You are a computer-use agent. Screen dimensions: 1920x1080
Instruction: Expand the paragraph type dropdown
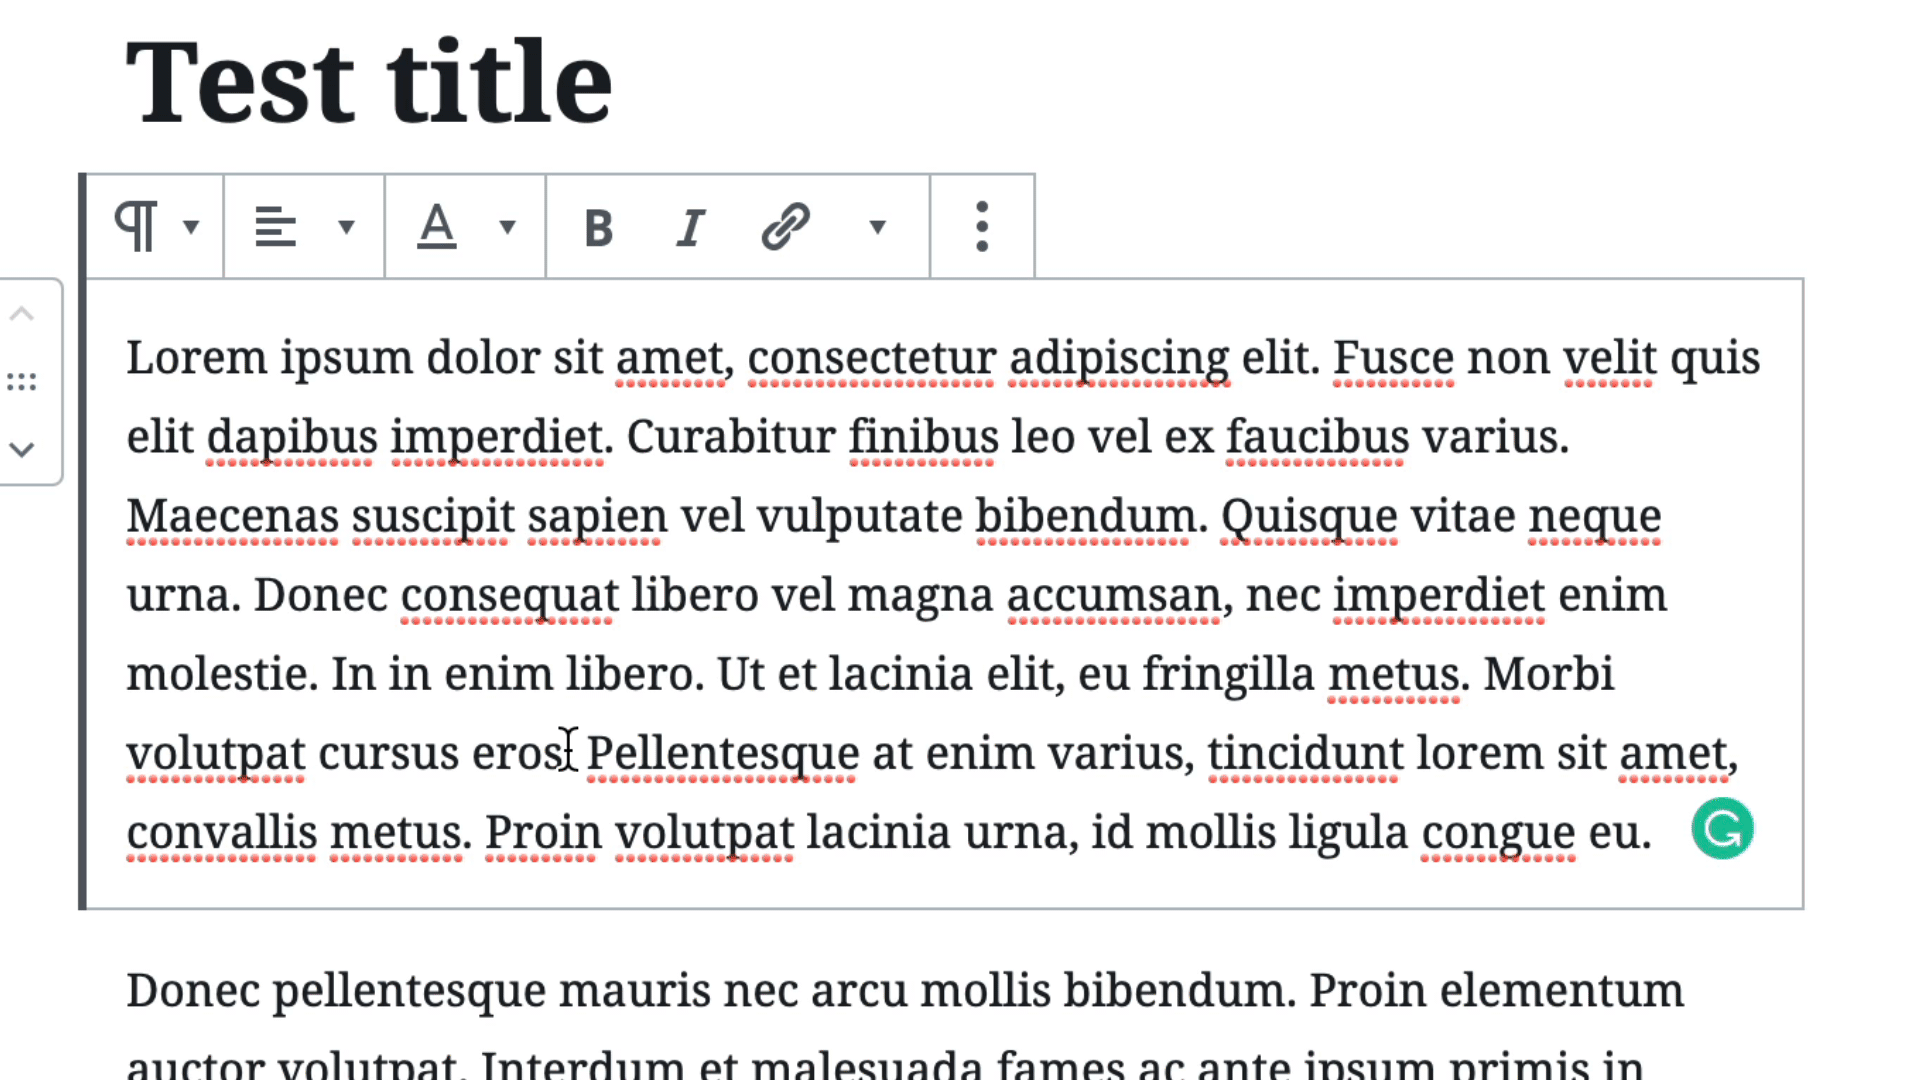click(x=191, y=225)
